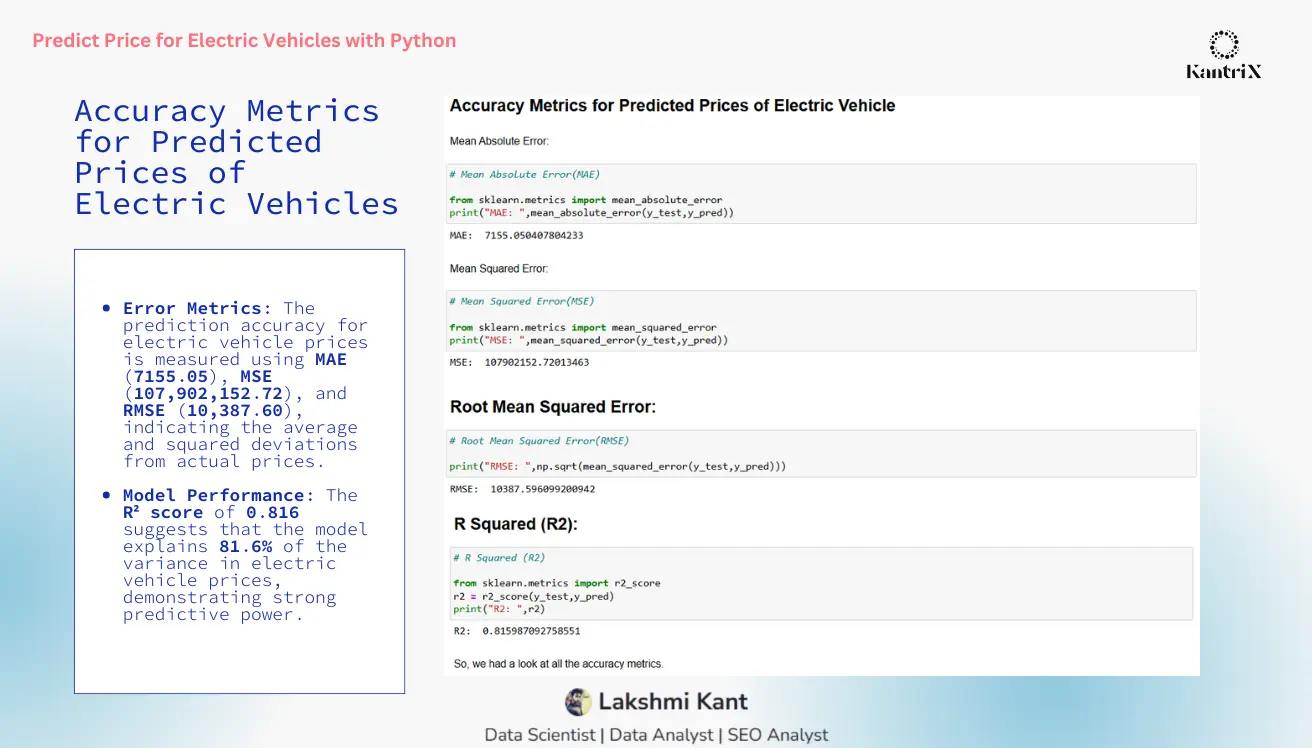Viewport: 1312px width, 748px height.
Task: Click the MSE code cell
Action: [820, 321]
